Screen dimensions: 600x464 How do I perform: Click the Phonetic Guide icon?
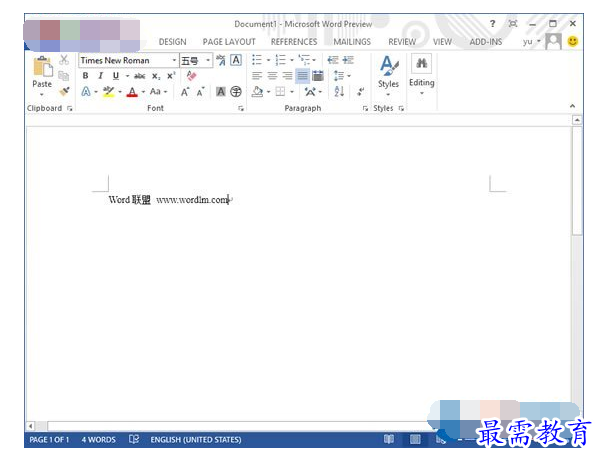tap(221, 60)
